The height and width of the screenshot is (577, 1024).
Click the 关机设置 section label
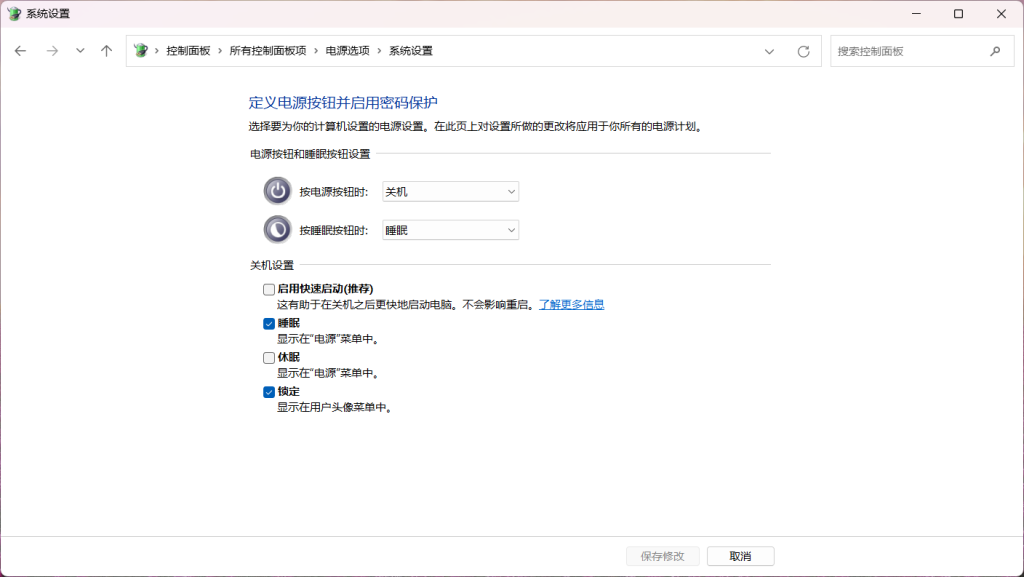click(272, 265)
